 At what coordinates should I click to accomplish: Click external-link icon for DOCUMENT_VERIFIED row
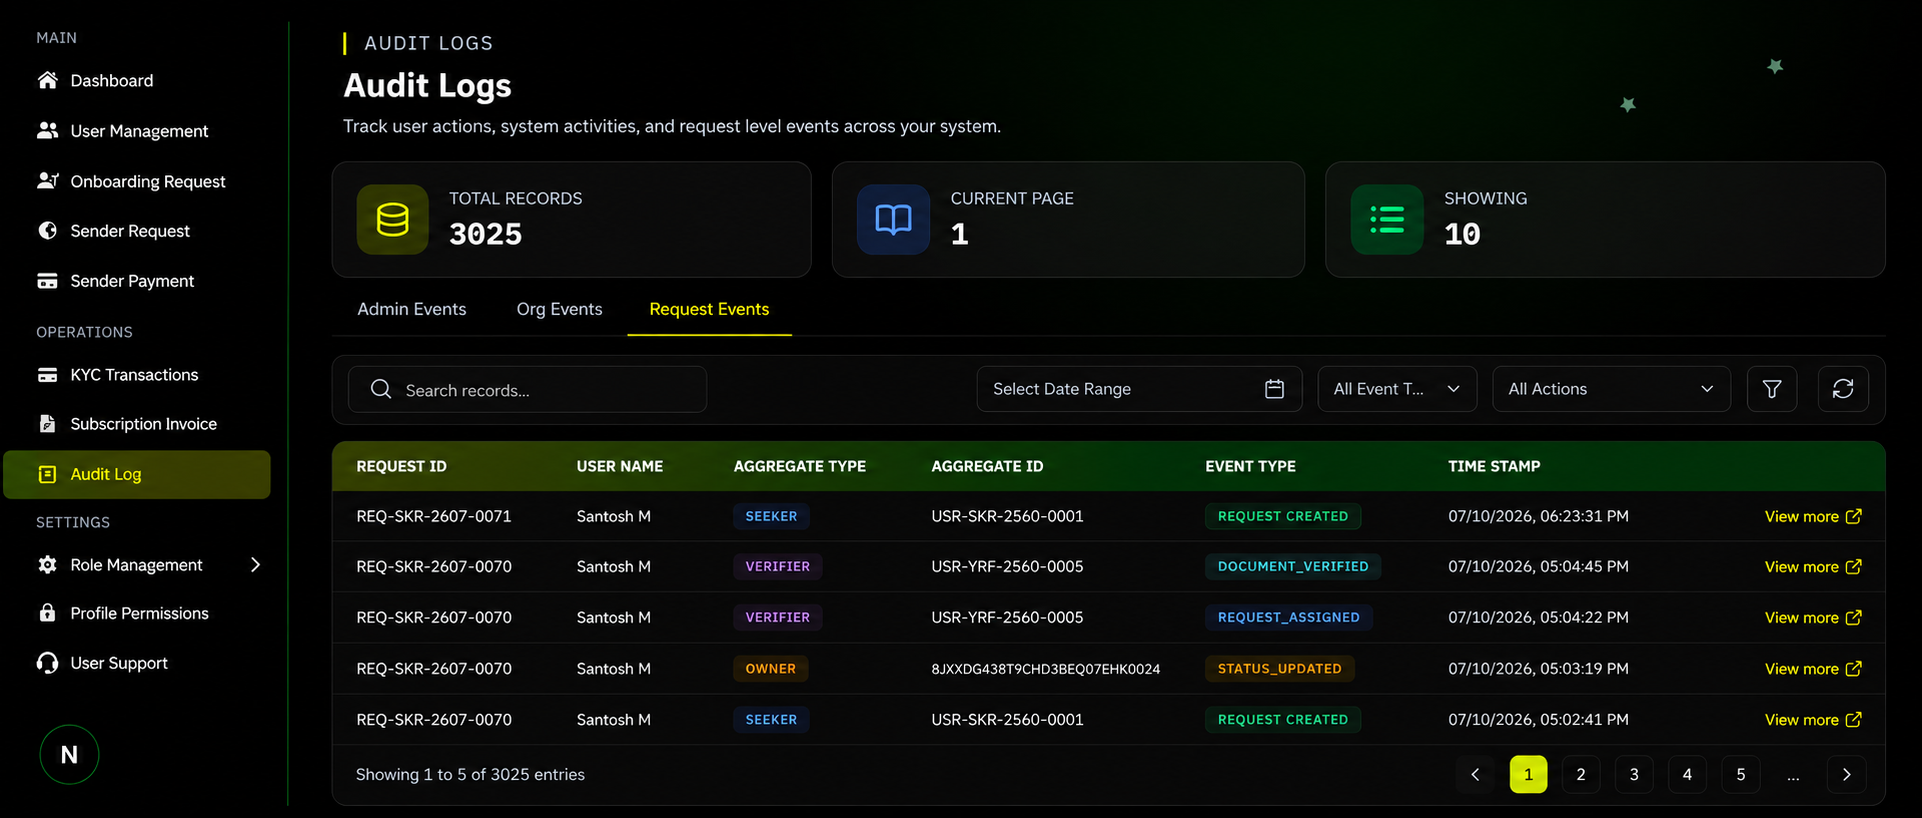[1853, 566]
